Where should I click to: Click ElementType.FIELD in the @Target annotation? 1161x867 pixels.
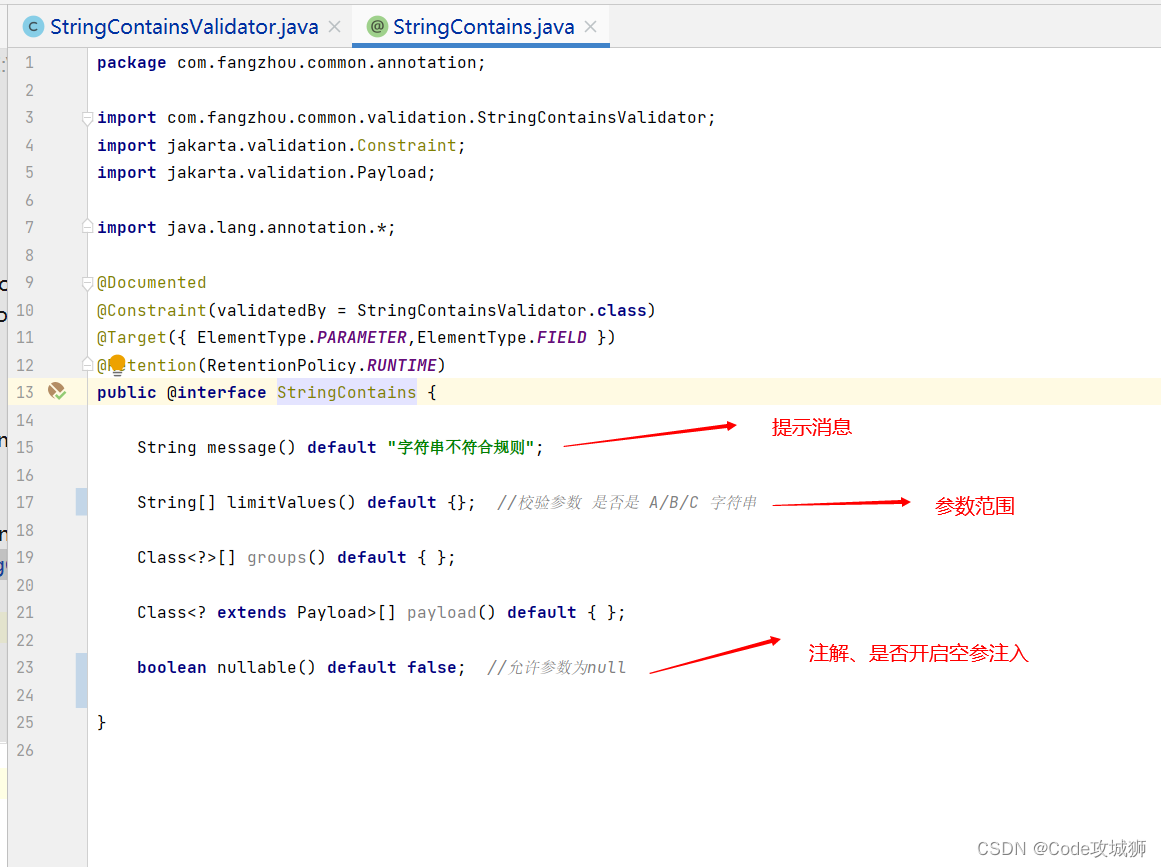[502, 338]
